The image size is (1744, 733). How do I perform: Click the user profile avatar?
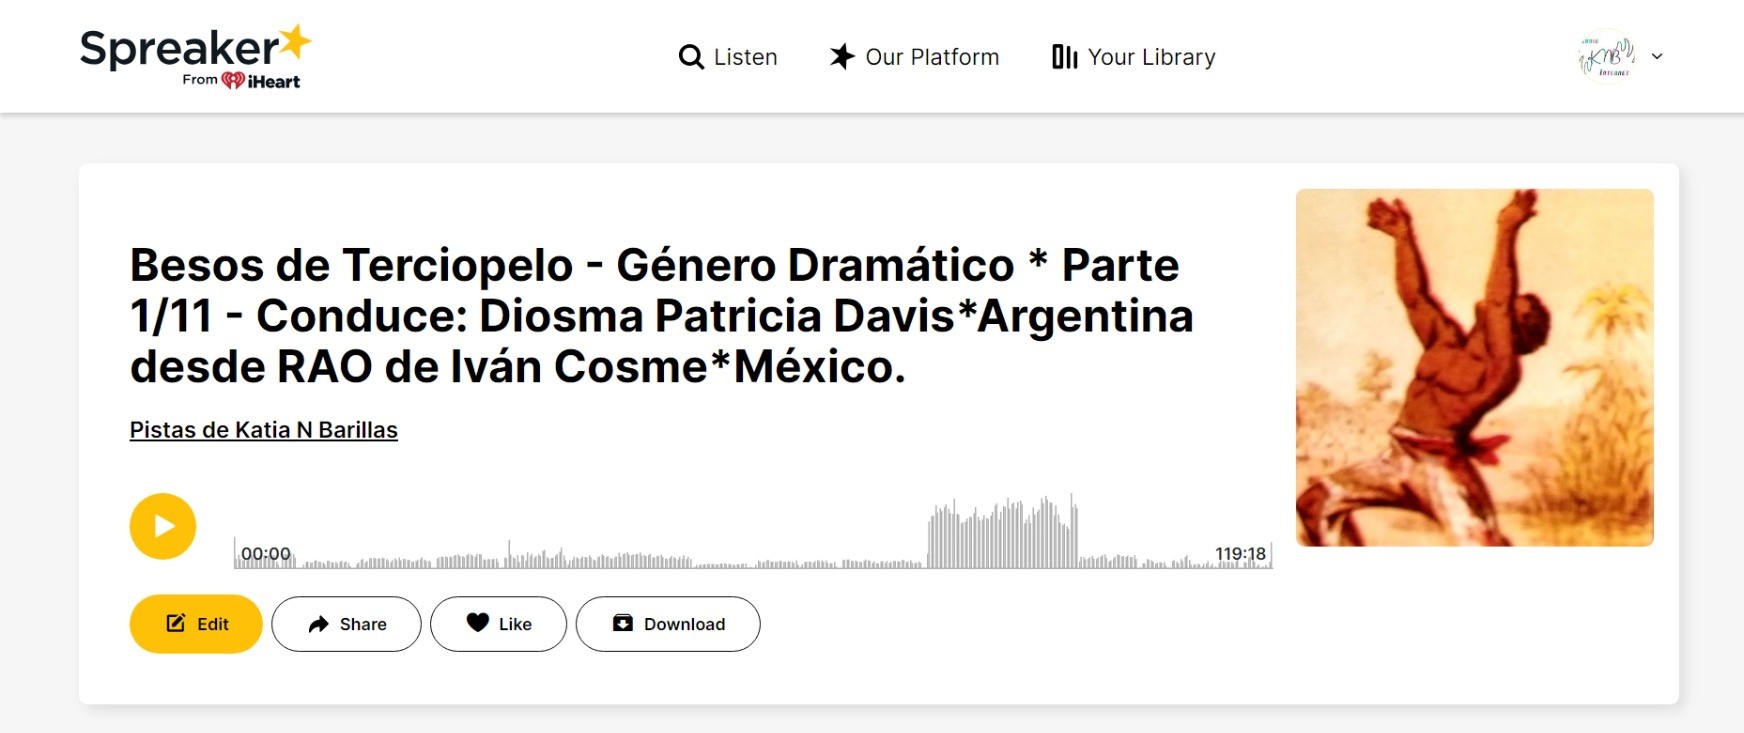[x=1606, y=57]
